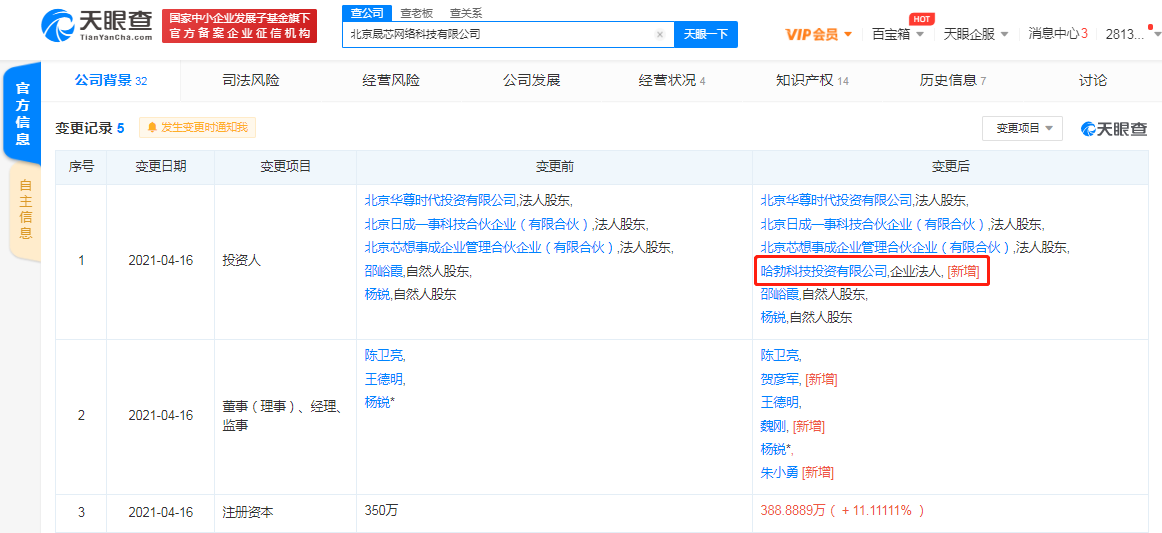Open 北京芯想事成企业管理合伙企业 link in 变更前 column
The height and width of the screenshot is (533, 1162).
(491, 248)
